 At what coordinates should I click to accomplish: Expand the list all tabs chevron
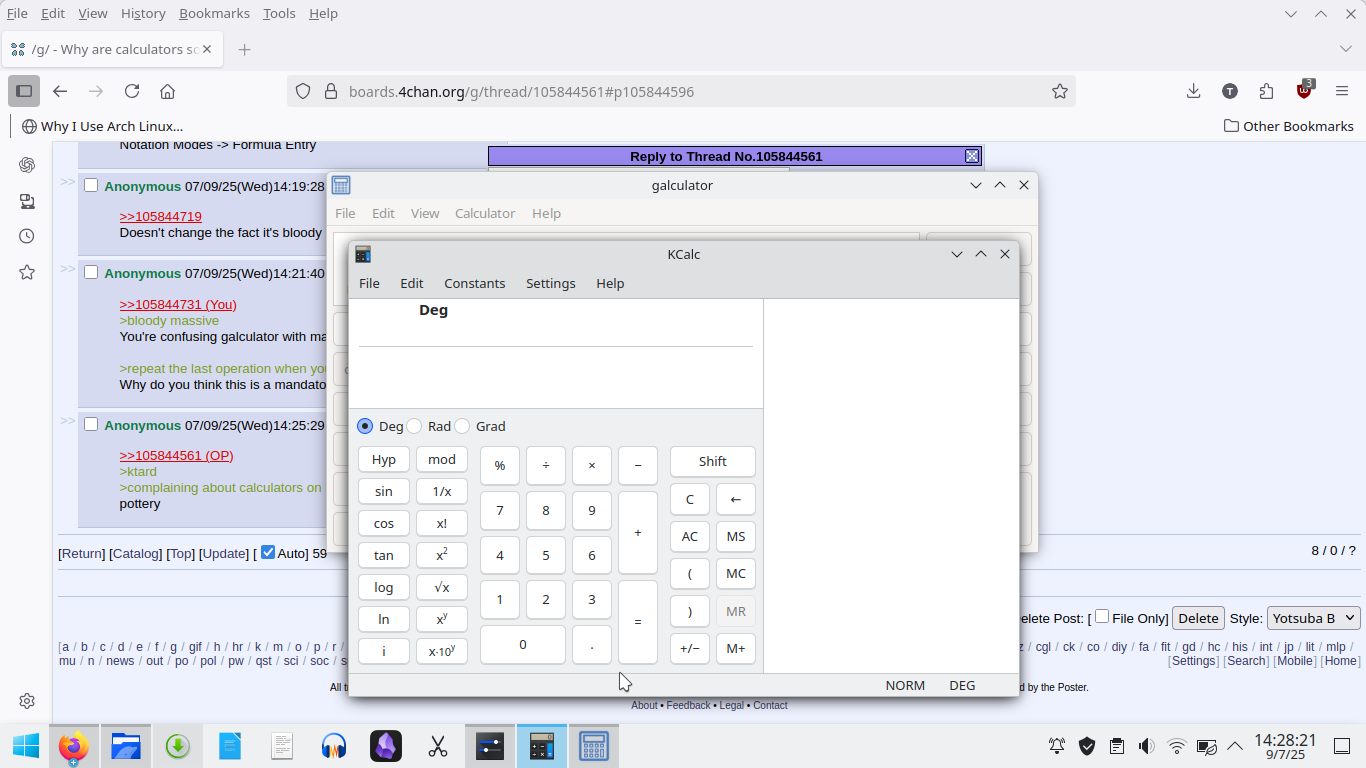pyautogui.click(x=1345, y=49)
